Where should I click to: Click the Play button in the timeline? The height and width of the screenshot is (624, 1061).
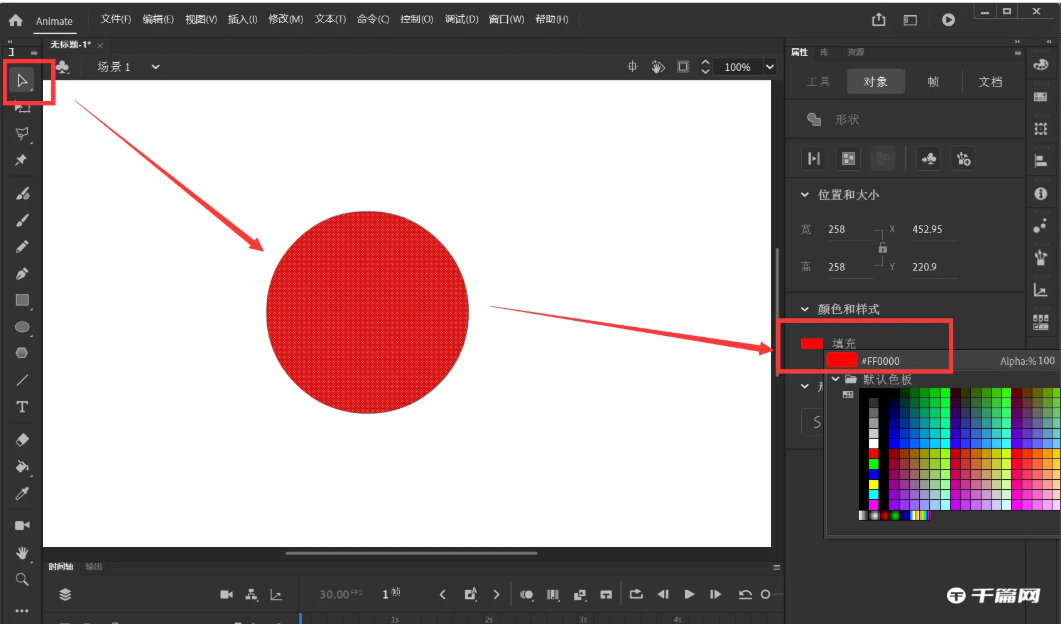[689, 594]
